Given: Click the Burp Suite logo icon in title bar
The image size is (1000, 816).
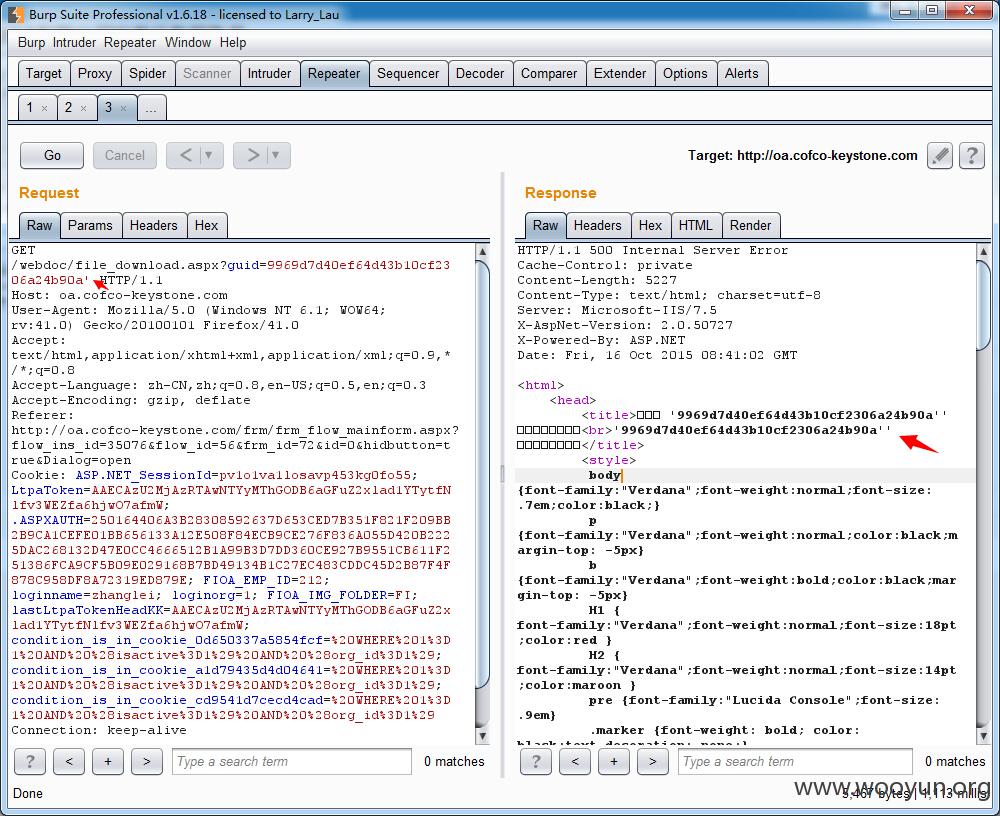Looking at the screenshot, I should (15, 14).
